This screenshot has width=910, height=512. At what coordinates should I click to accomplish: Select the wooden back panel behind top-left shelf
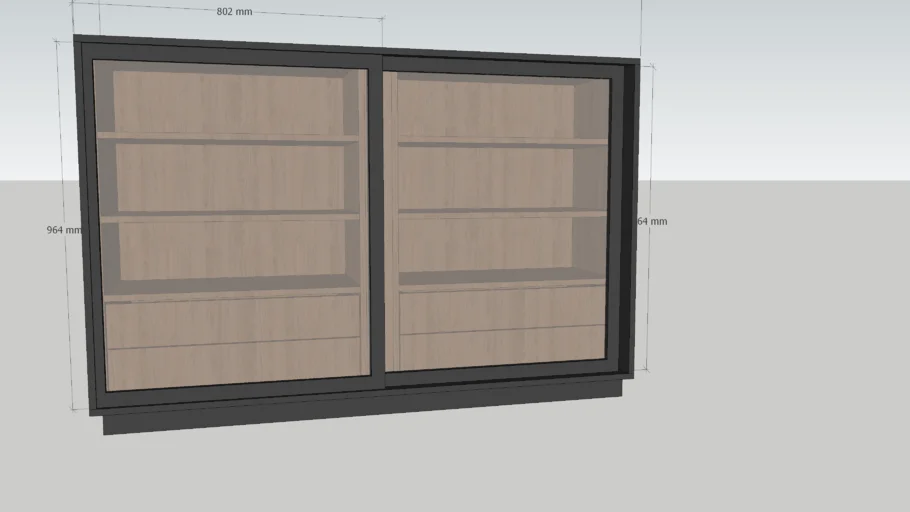230,102
